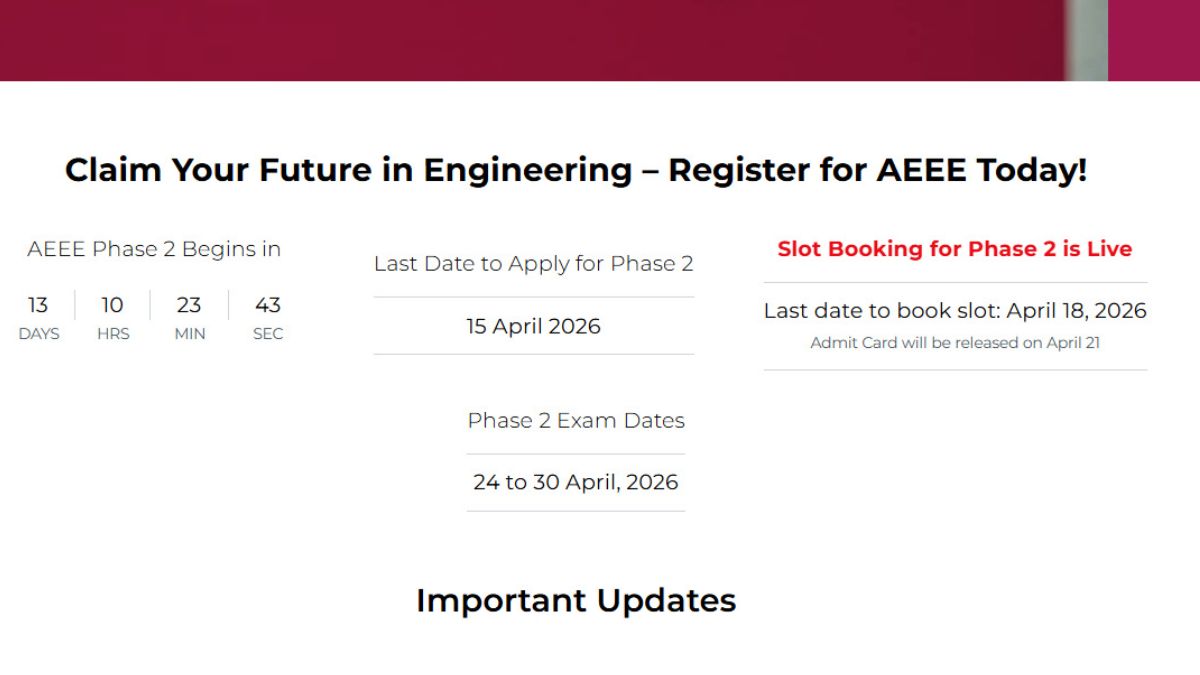The width and height of the screenshot is (1200, 675).
Task: Select the AEEE Phase 2 Begins in label
Action: pyautogui.click(x=154, y=249)
